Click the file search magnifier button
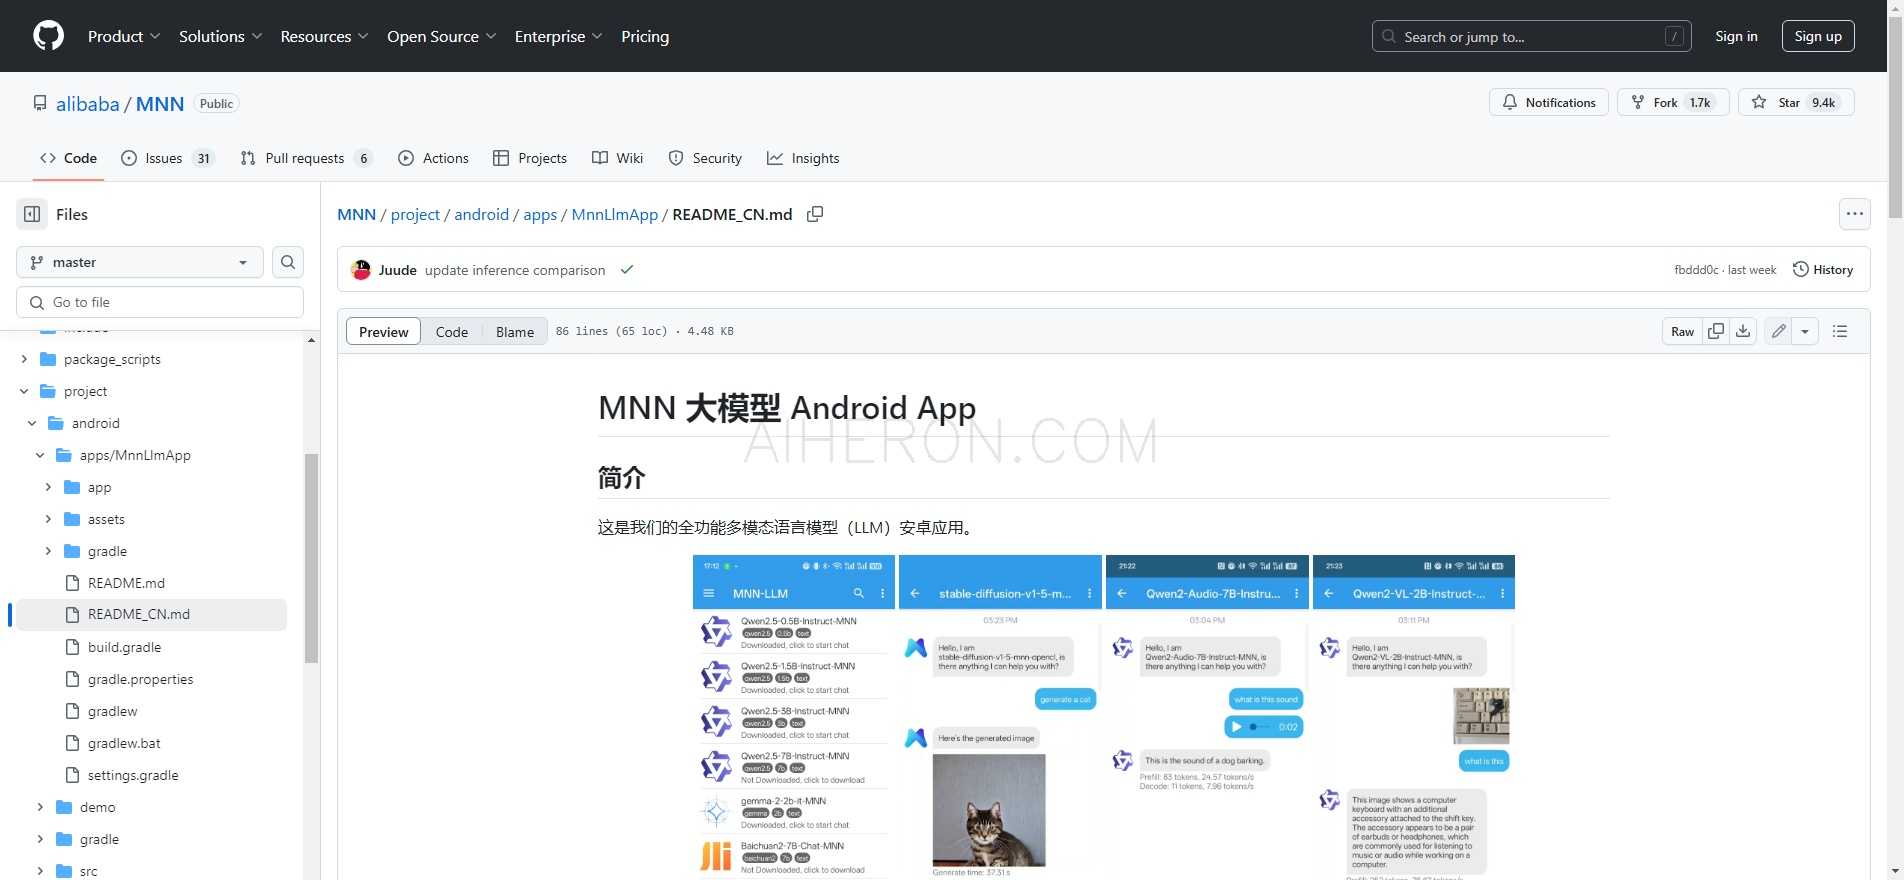Image resolution: width=1904 pixels, height=880 pixels. (x=288, y=262)
